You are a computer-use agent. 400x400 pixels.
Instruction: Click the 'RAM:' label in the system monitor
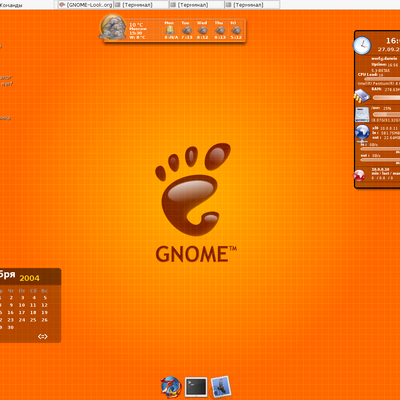click(377, 89)
